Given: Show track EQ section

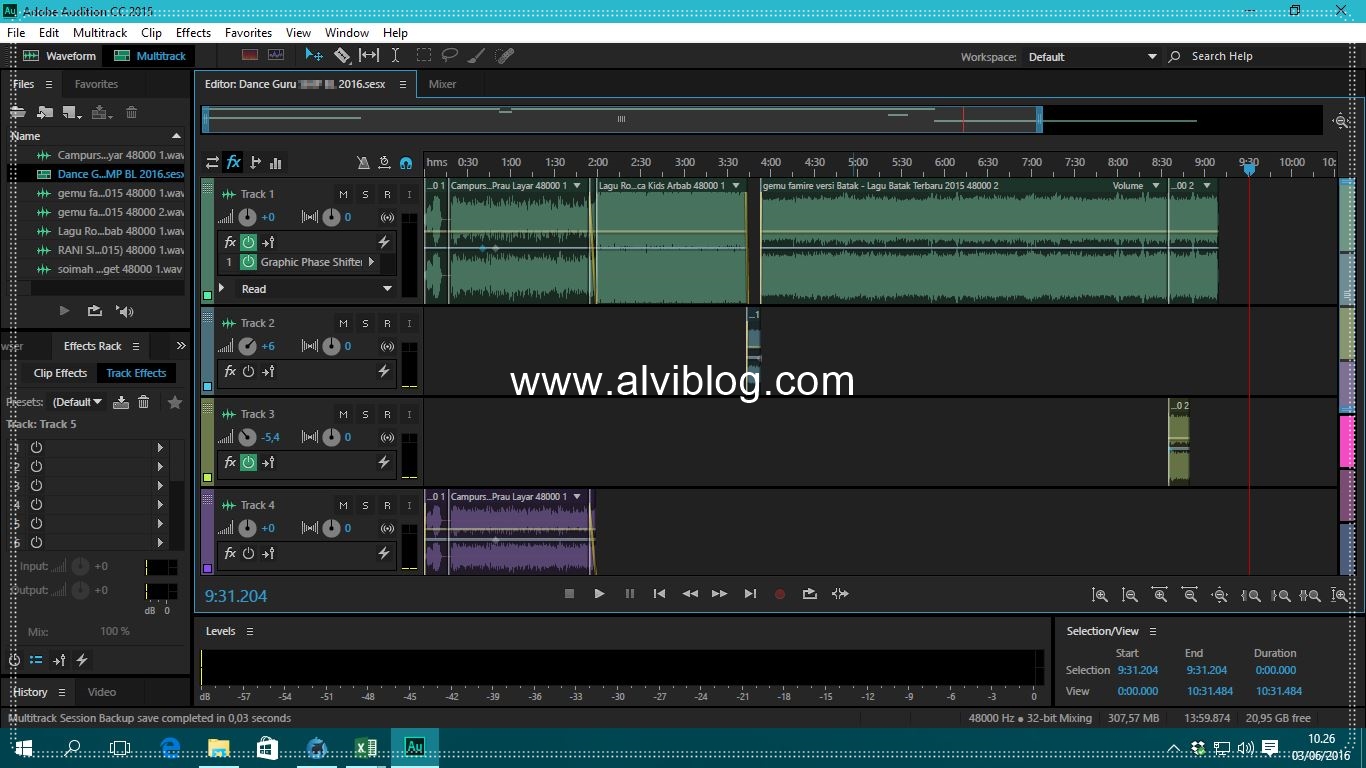Looking at the screenshot, I should pyautogui.click(x=276, y=162).
